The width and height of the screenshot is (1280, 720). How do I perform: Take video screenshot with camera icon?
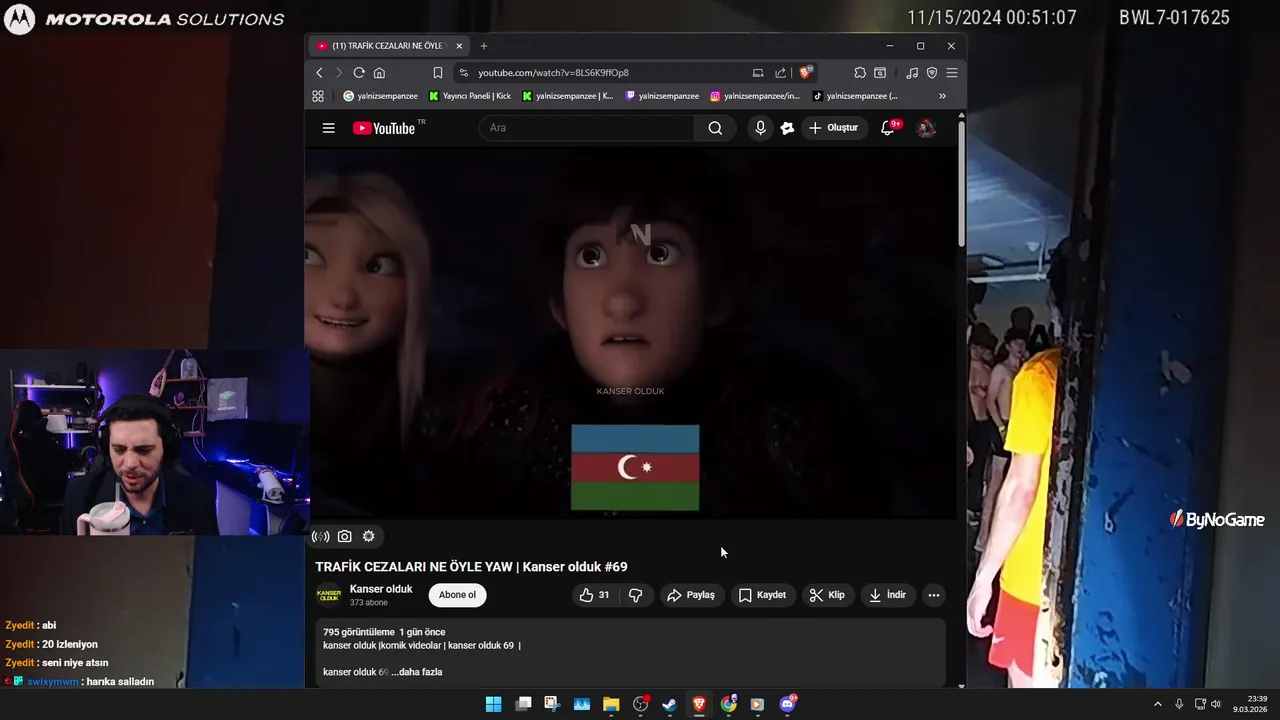pyautogui.click(x=344, y=537)
